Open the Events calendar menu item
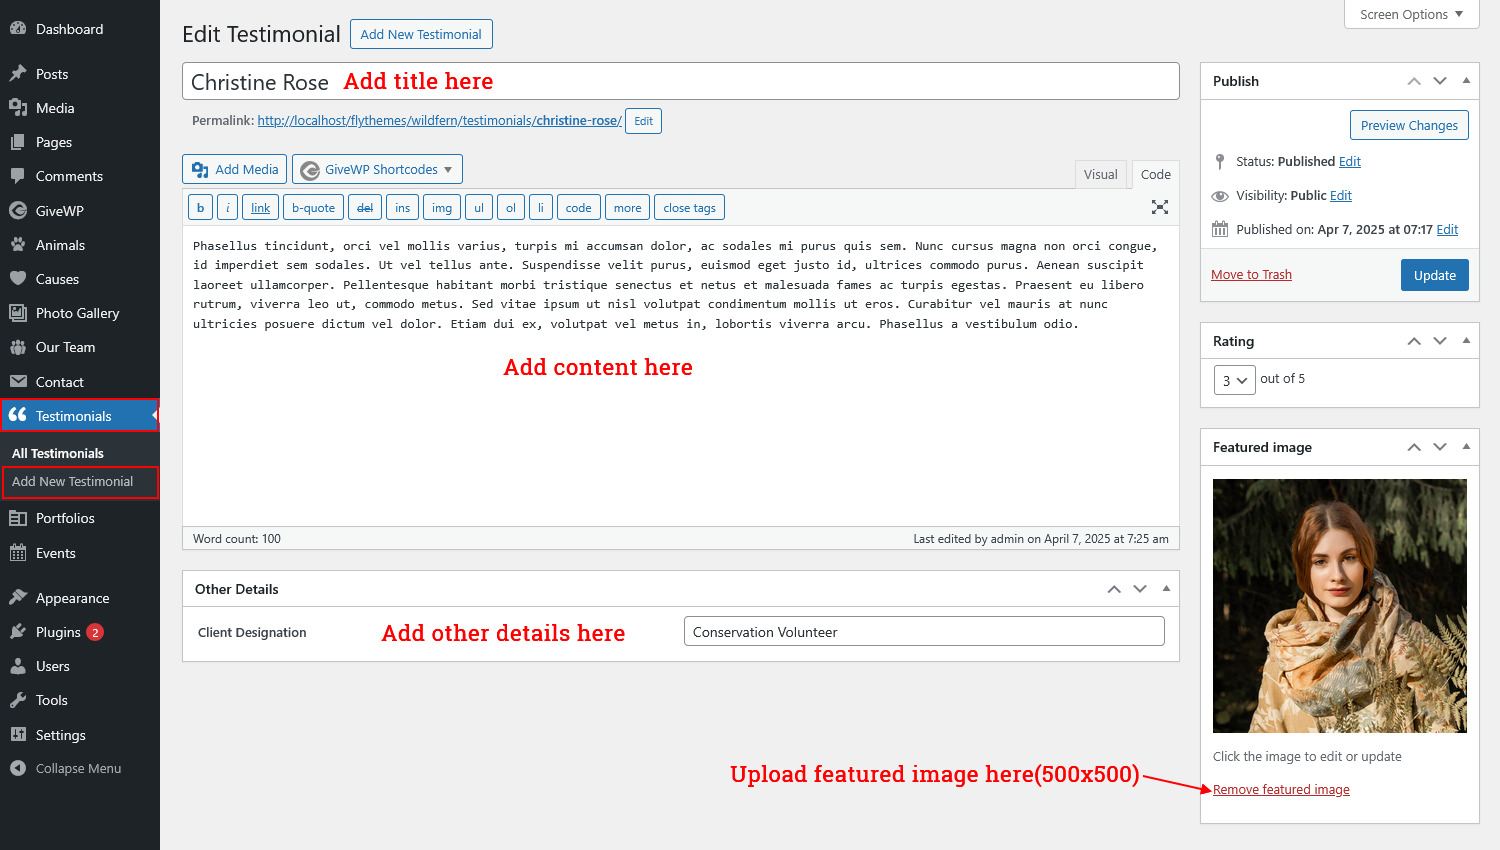 tap(55, 553)
